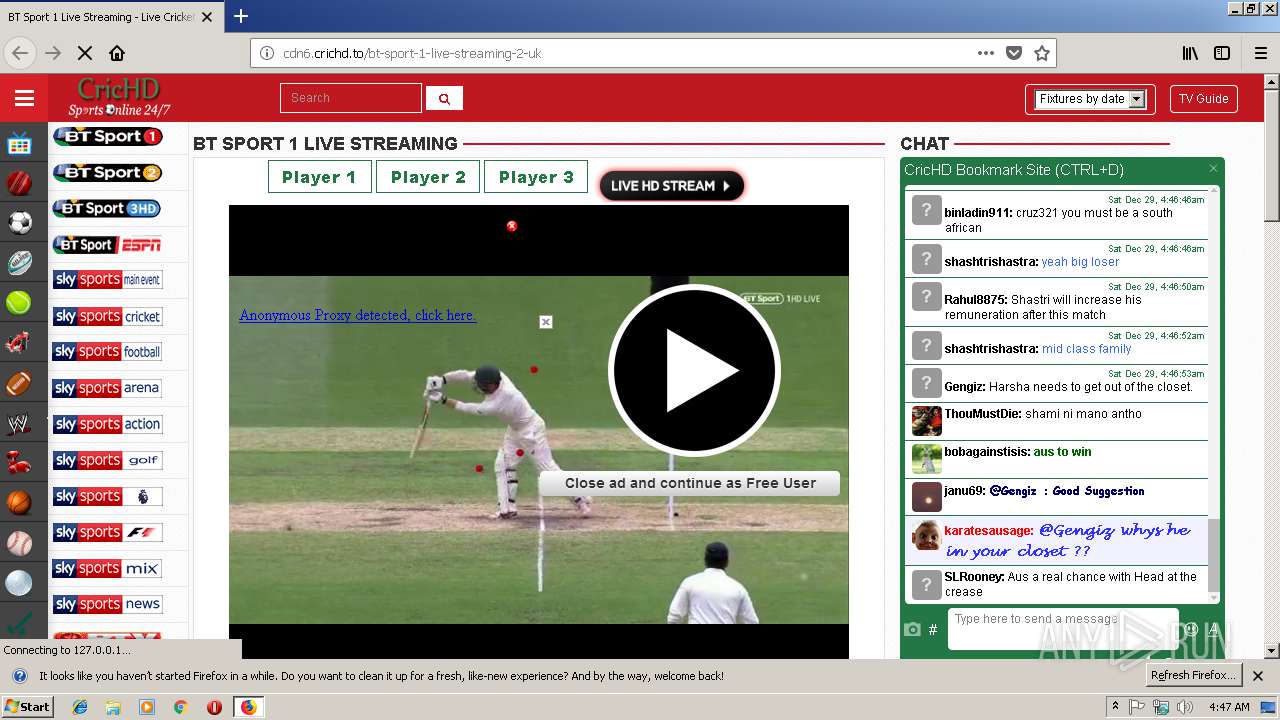
Task: Play the video with the large play button
Action: [694, 370]
